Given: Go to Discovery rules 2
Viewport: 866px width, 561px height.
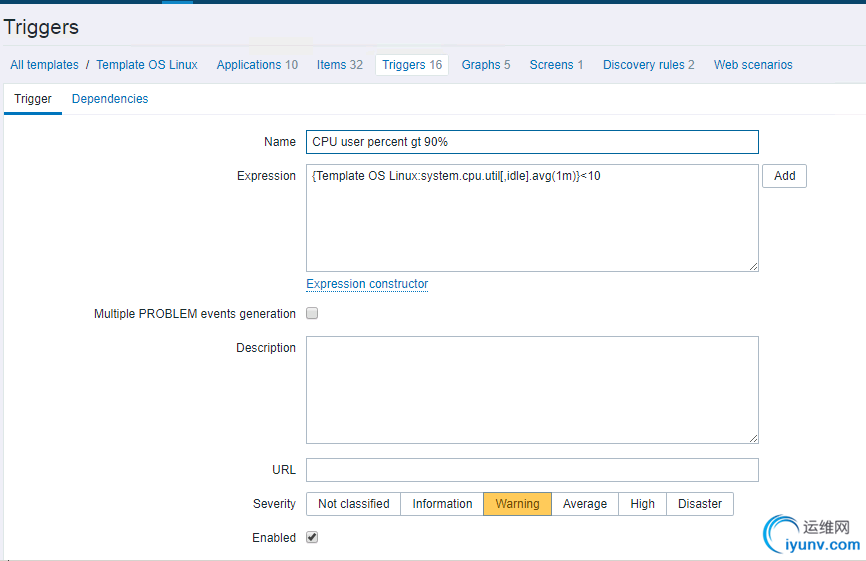Looking at the screenshot, I should click(648, 65).
